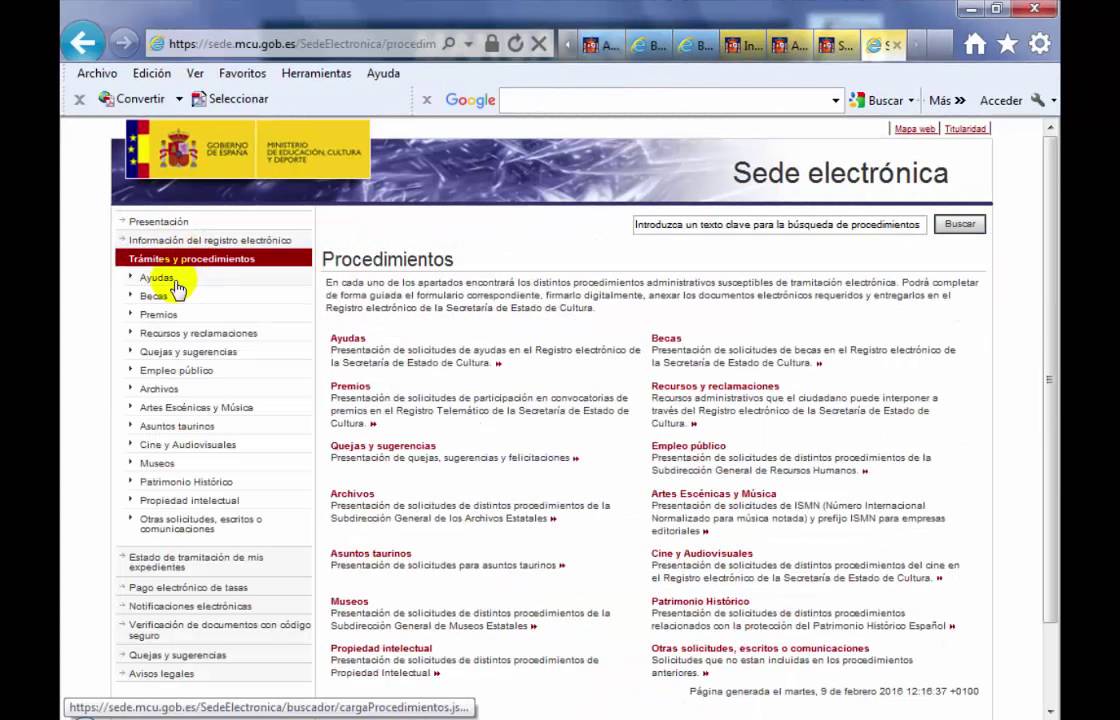1120x720 pixels.
Task: Open the Museos heading in main content
Action: [349, 601]
